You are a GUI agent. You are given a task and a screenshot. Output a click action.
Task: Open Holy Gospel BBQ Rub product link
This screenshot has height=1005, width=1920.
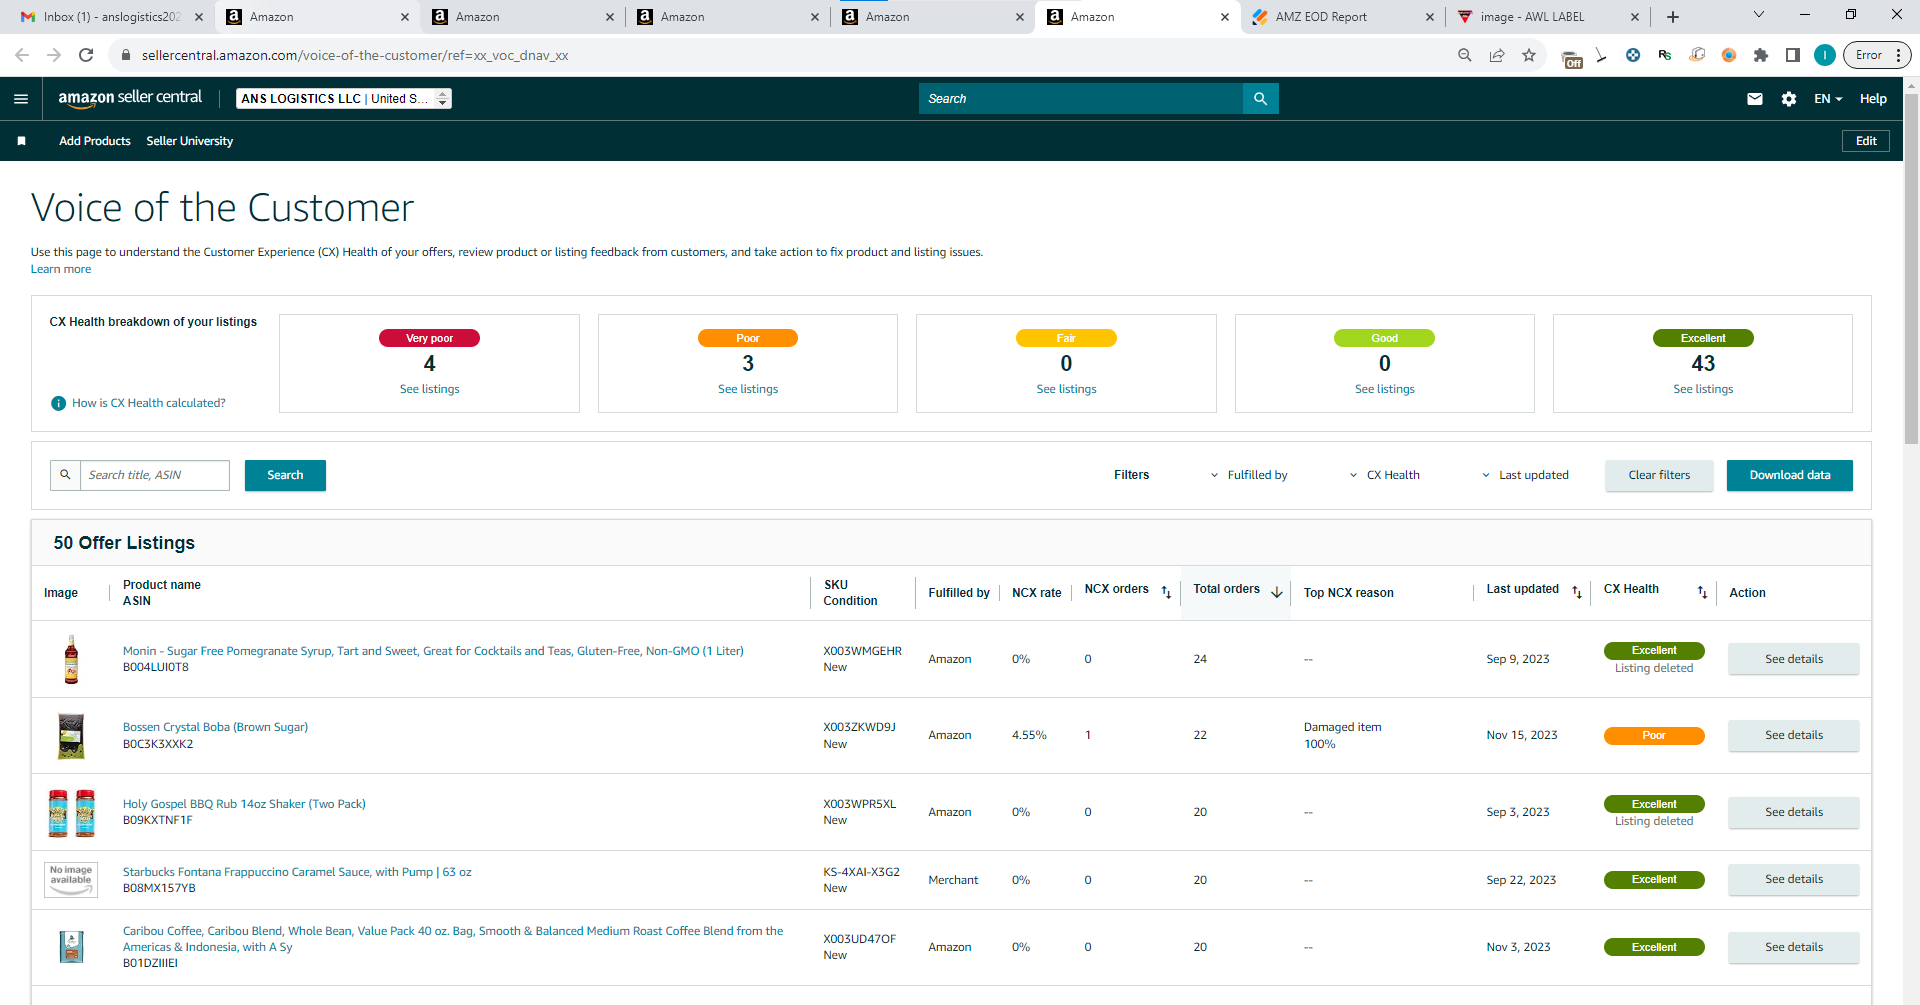[x=244, y=804]
